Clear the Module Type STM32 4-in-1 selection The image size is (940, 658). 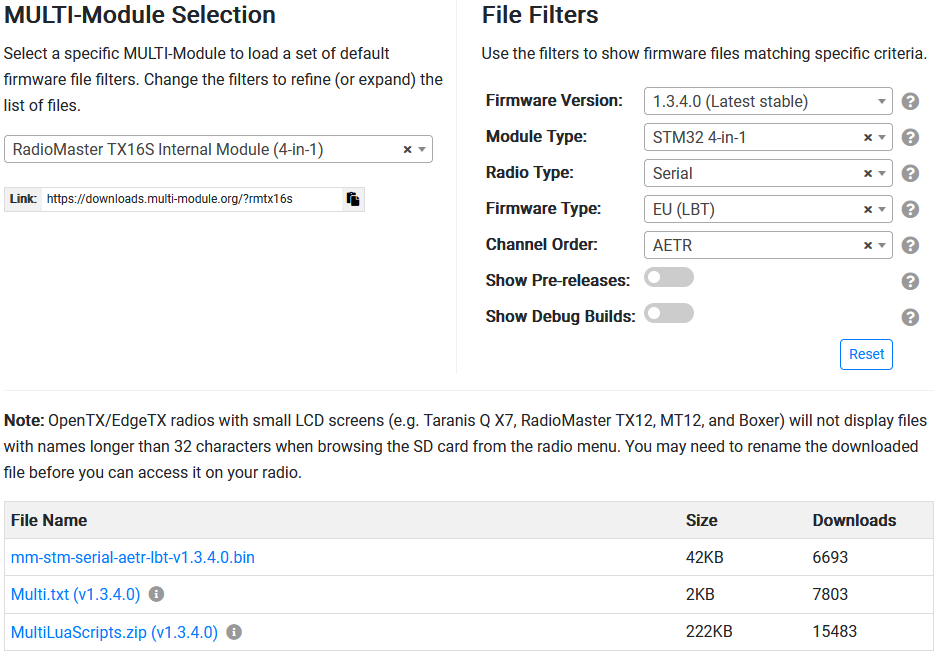pos(867,137)
